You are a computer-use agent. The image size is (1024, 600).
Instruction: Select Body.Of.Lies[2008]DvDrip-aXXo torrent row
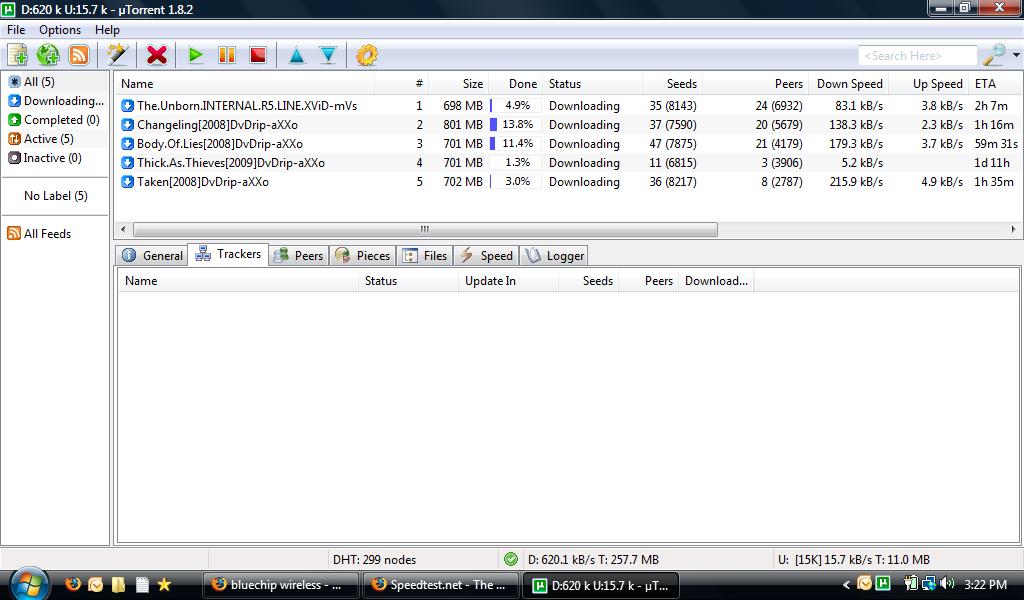568,143
